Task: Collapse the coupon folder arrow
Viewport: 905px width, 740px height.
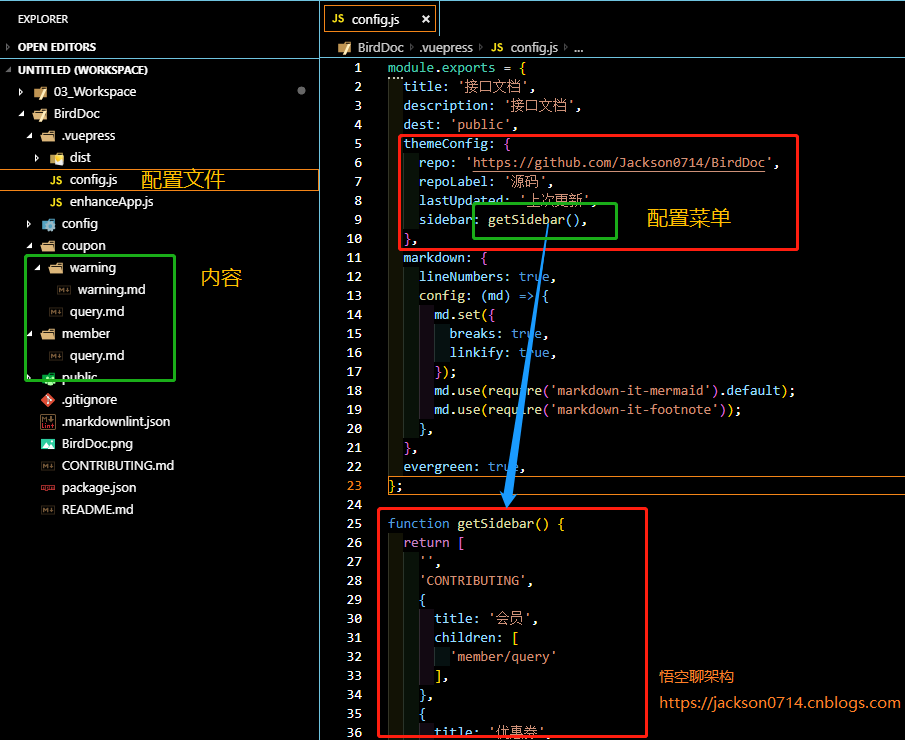Action: pyautogui.click(x=29, y=245)
